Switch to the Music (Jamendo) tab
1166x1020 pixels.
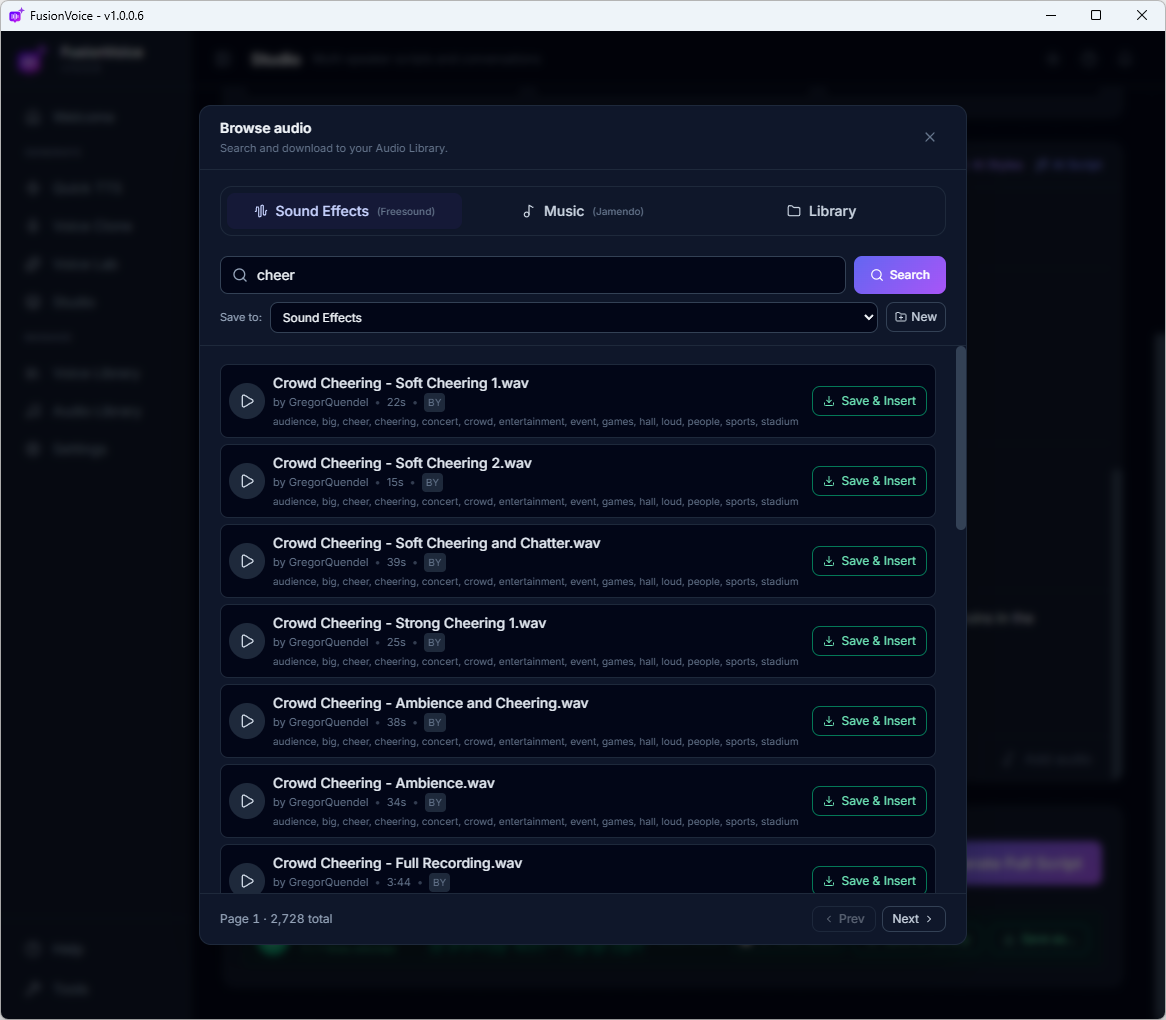coord(582,211)
